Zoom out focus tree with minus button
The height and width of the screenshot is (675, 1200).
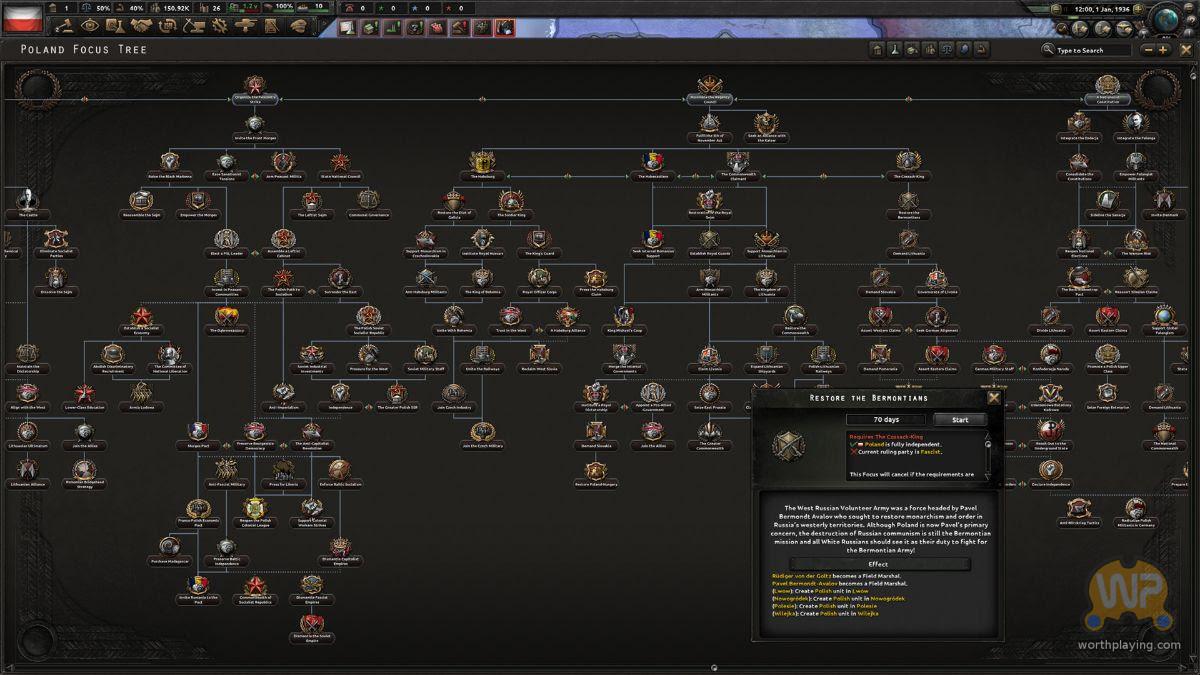(x=1148, y=50)
